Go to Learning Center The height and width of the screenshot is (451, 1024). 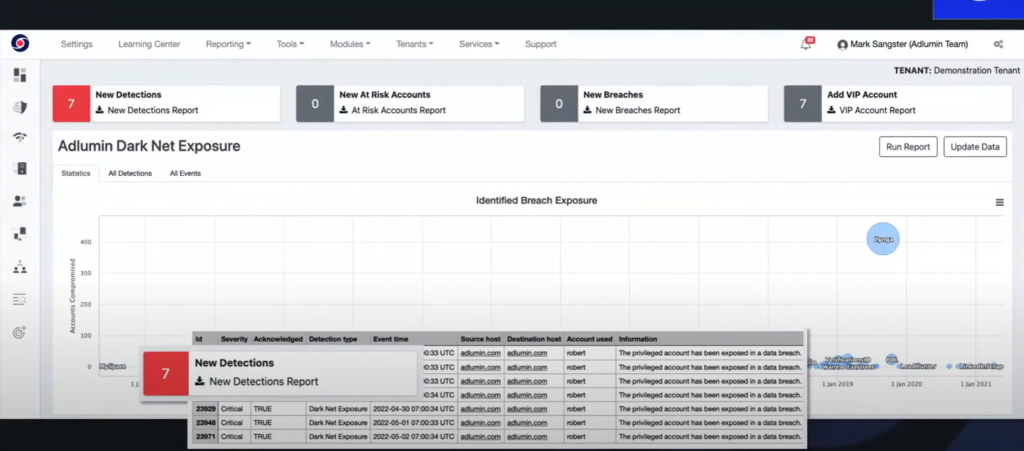coord(150,44)
